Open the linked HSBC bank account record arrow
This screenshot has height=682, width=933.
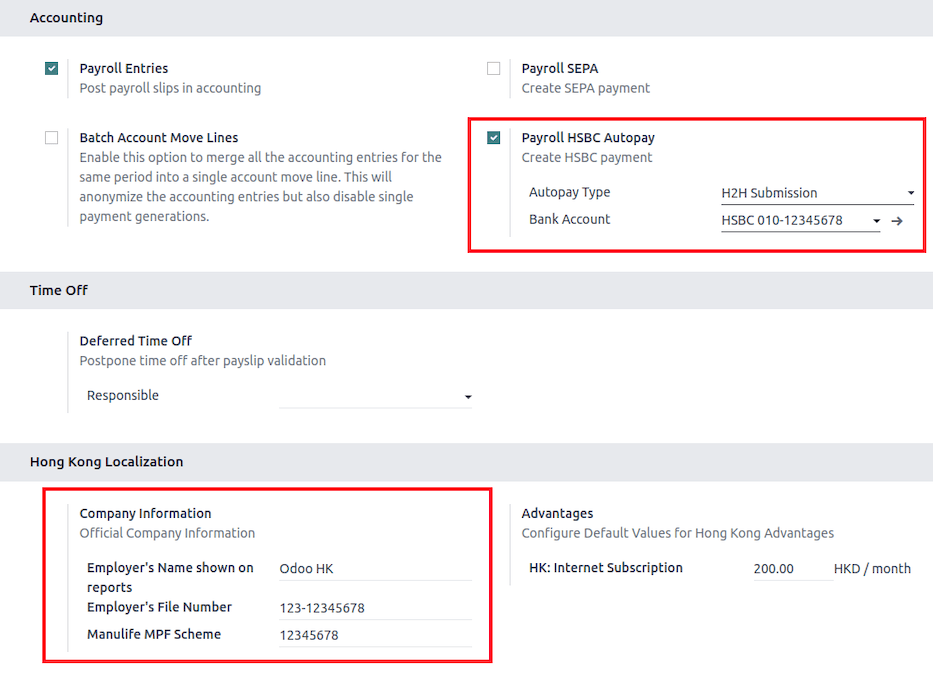point(897,221)
